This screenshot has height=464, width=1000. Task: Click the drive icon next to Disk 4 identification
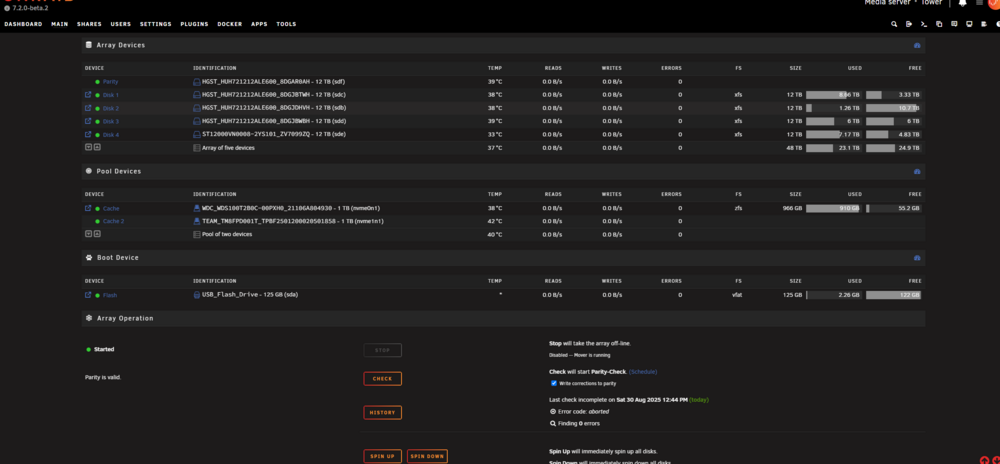pos(197,134)
